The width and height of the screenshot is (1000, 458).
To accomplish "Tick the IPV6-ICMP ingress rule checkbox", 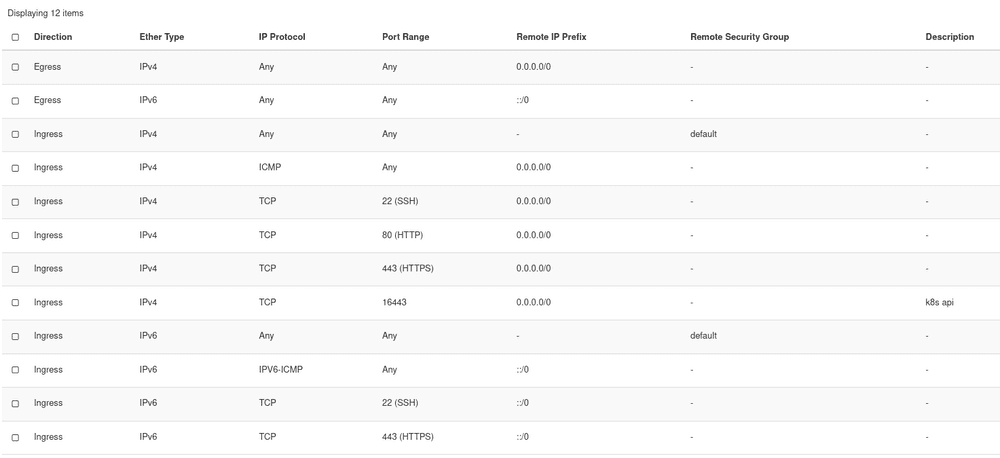I will [x=15, y=370].
